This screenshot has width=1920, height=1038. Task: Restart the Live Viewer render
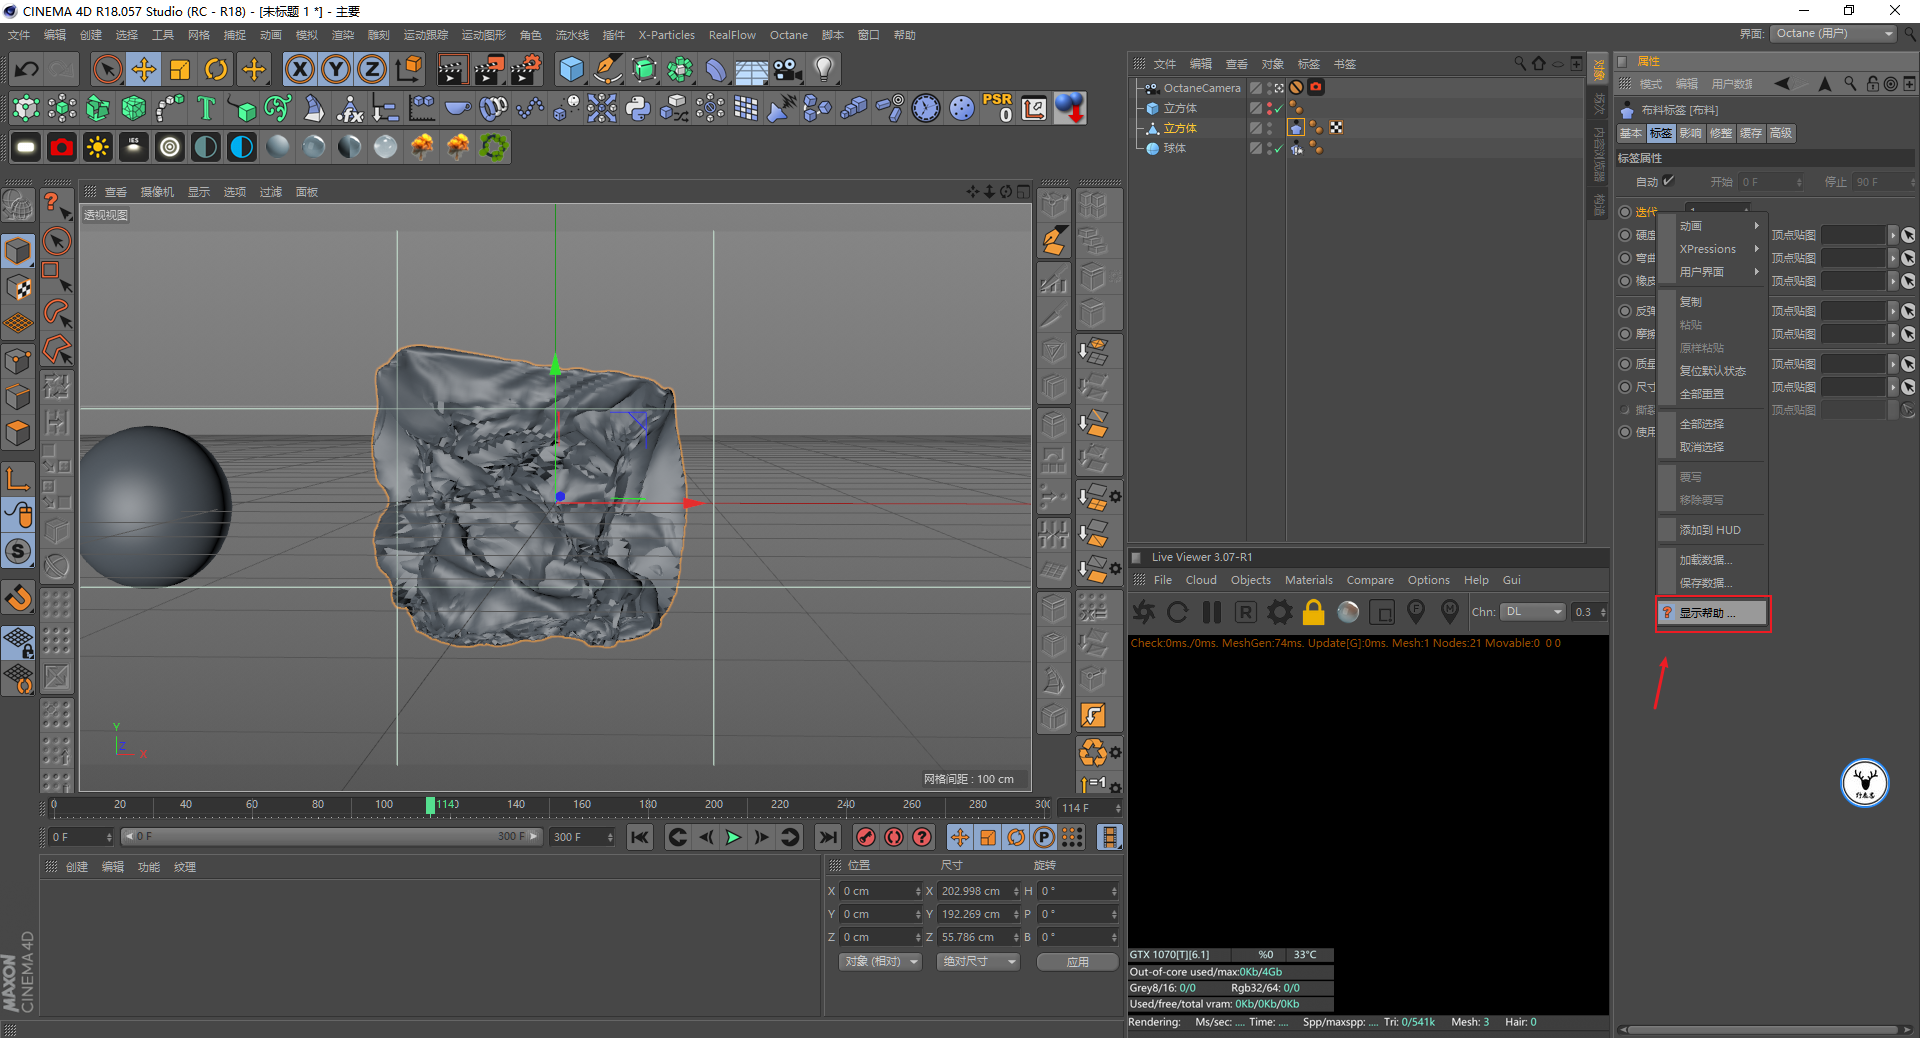1178,612
